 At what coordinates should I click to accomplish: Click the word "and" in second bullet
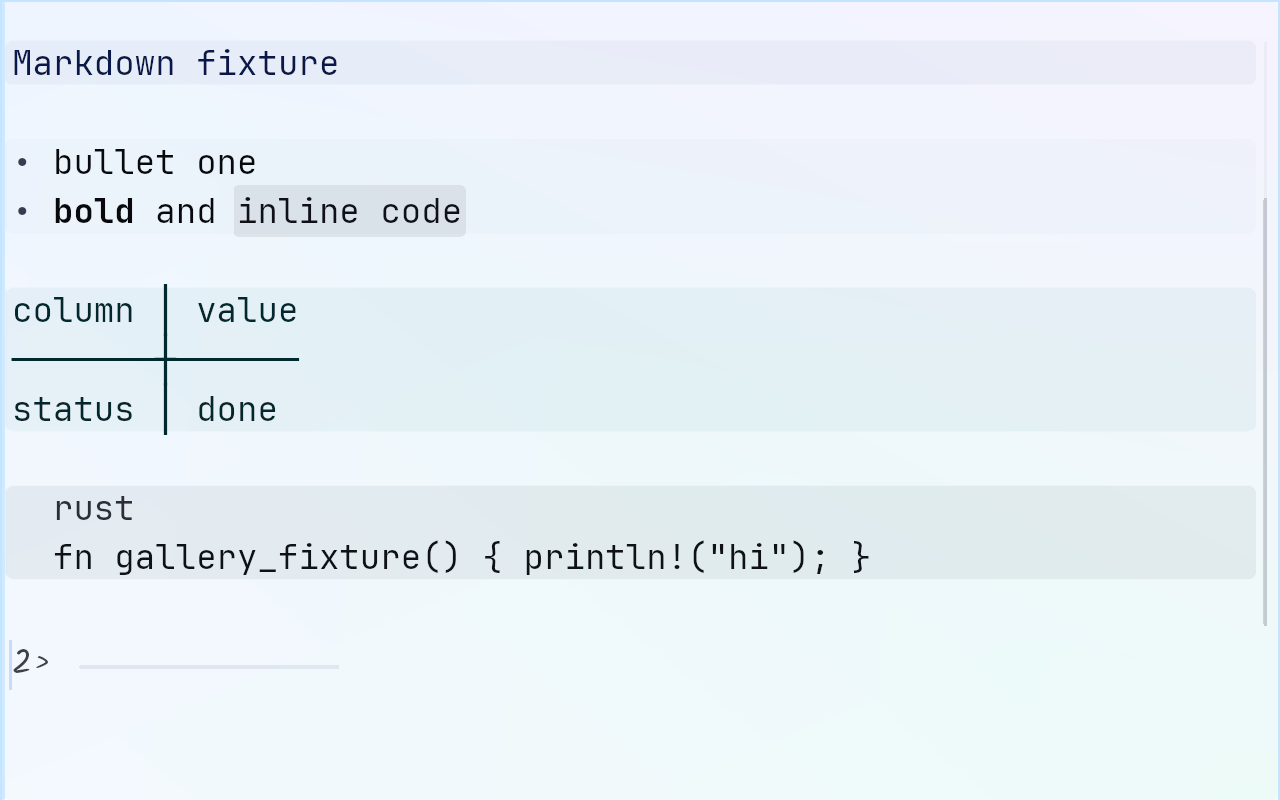point(186,211)
